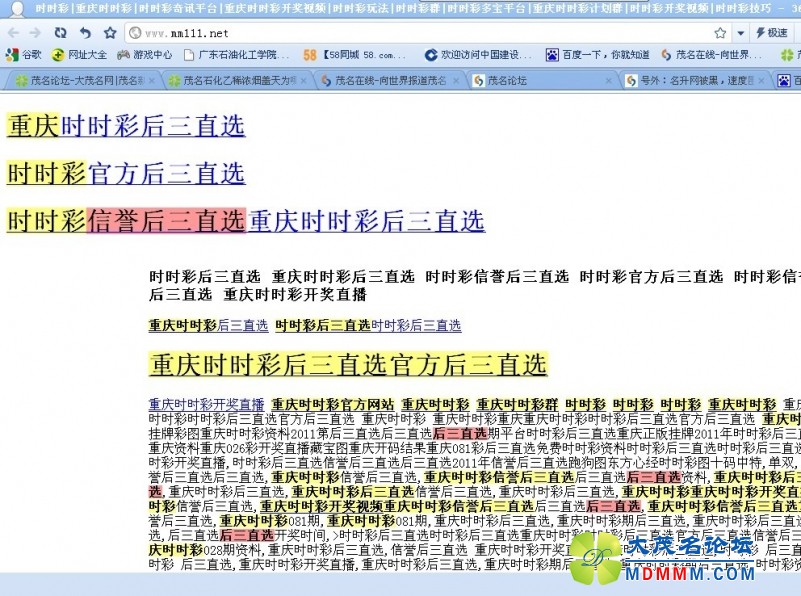Open the 百度一下，你就知道 bookmark
This screenshot has height=596, width=801.
coord(598,54)
